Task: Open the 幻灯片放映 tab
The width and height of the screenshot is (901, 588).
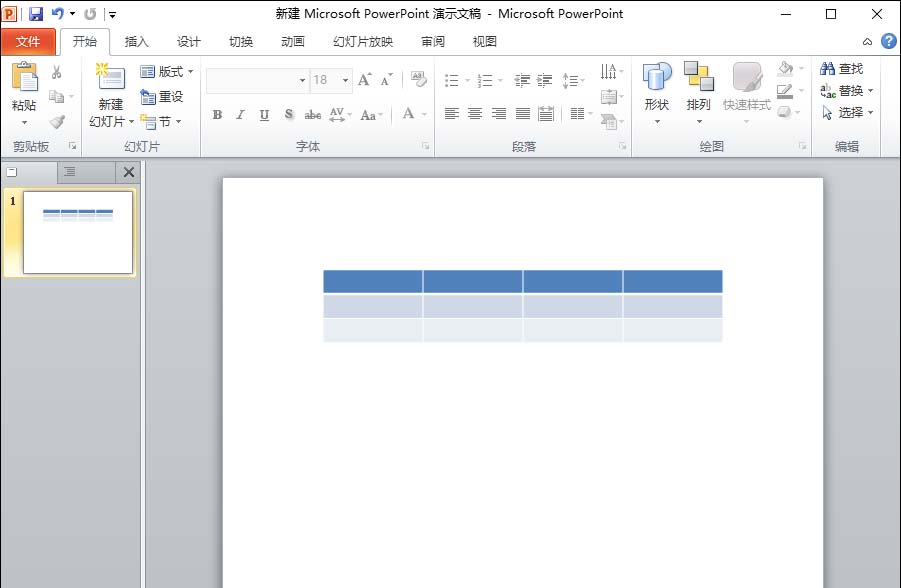Action: point(363,41)
